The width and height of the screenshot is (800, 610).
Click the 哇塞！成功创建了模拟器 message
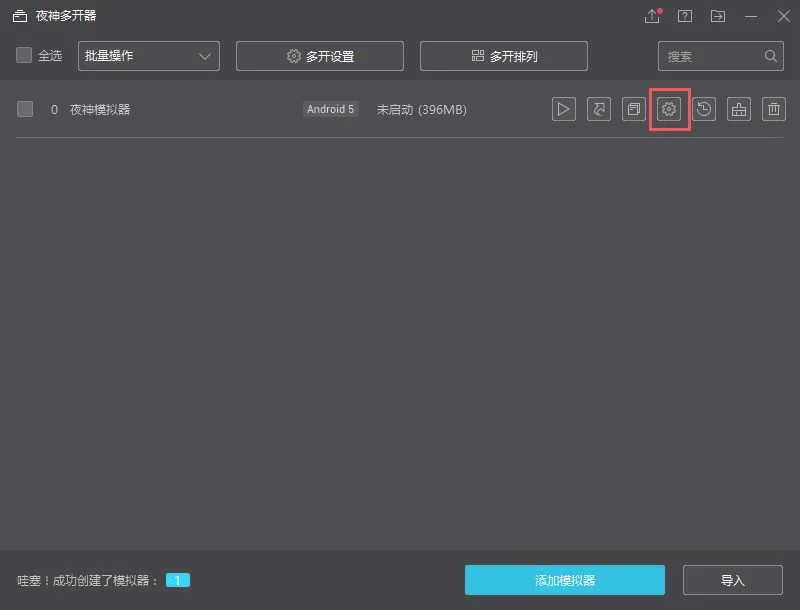[x=88, y=580]
